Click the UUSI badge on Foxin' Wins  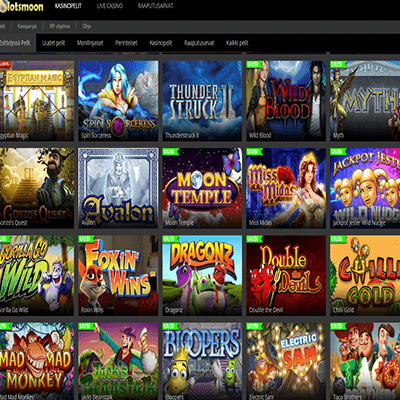[86, 239]
